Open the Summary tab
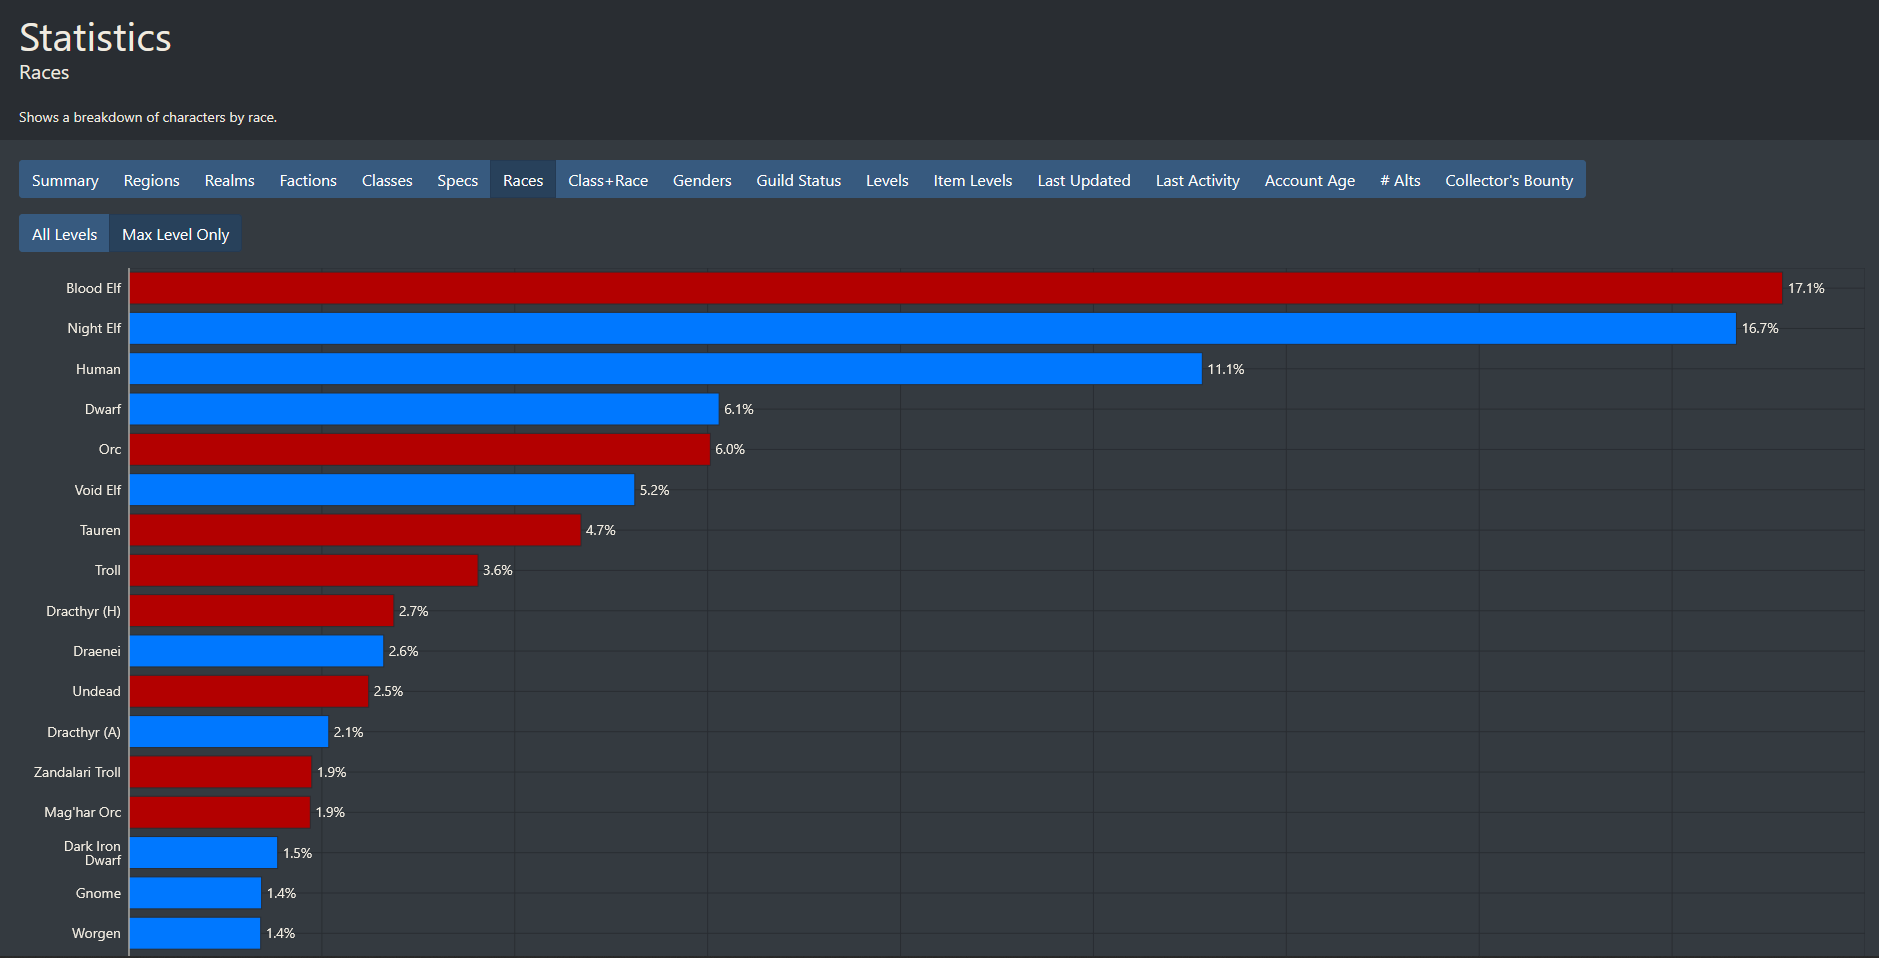 pos(65,180)
